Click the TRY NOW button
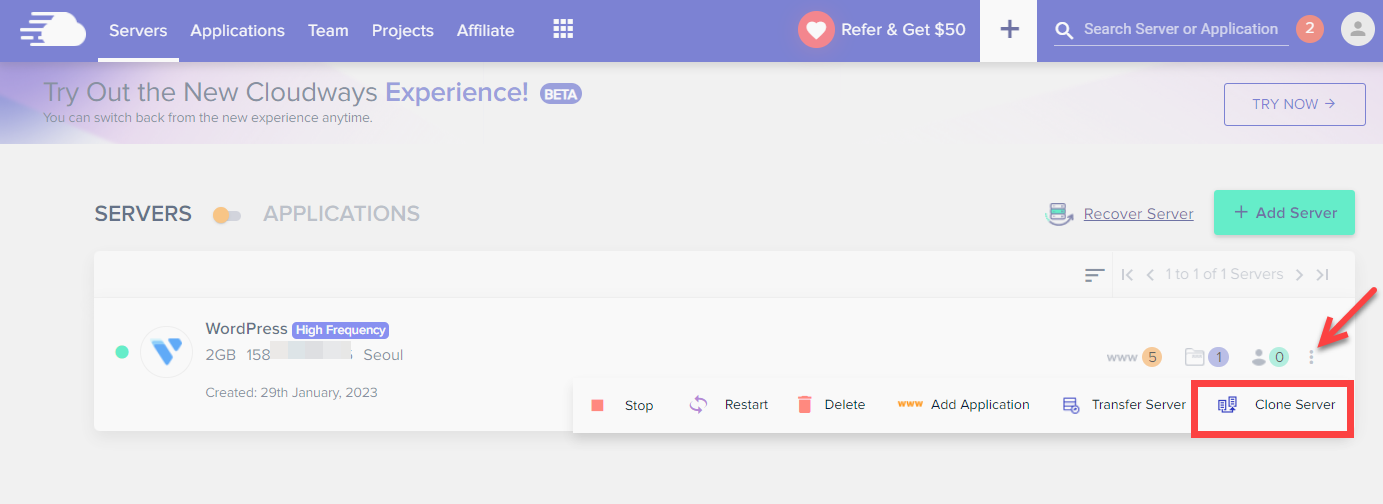The image size is (1383, 504). click(x=1294, y=104)
